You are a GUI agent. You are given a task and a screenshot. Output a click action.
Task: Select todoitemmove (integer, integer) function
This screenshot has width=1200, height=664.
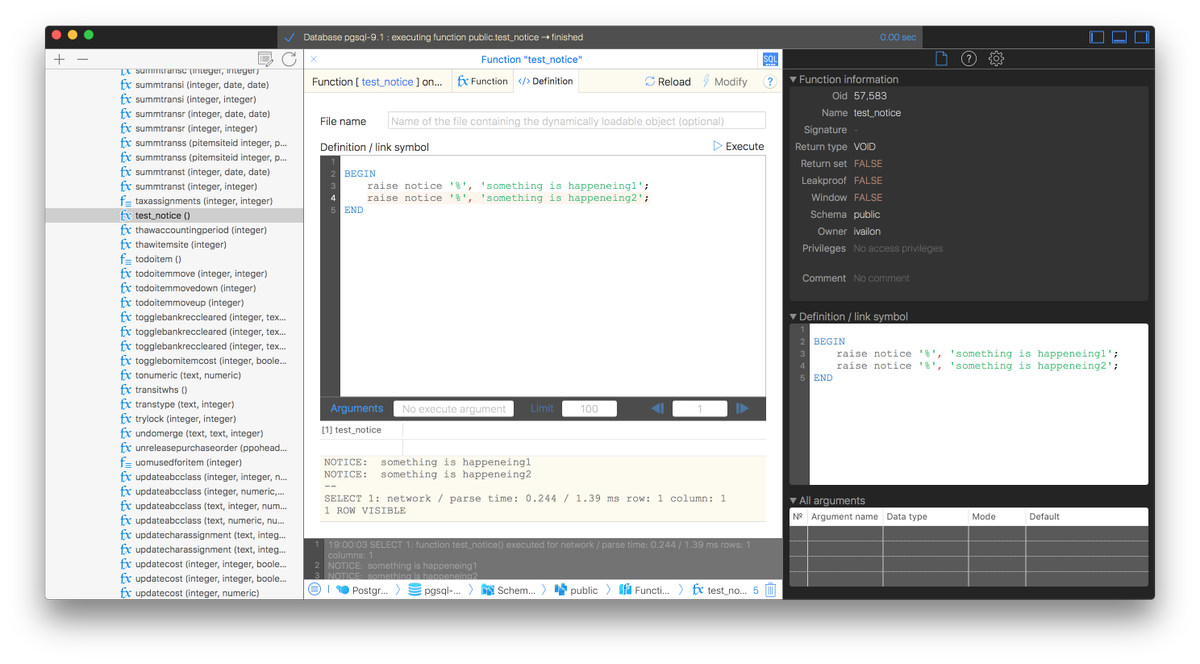[193, 273]
